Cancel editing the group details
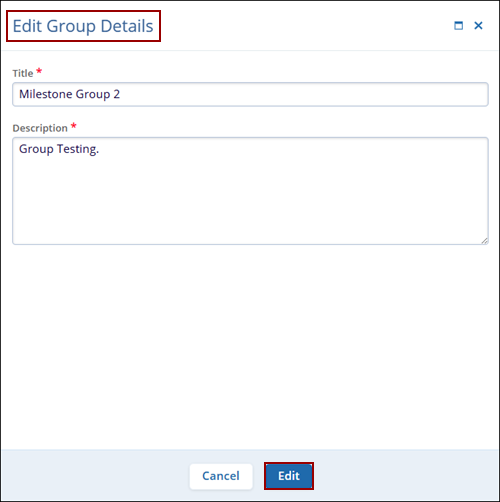Image resolution: width=500 pixels, height=502 pixels. pyautogui.click(x=221, y=476)
